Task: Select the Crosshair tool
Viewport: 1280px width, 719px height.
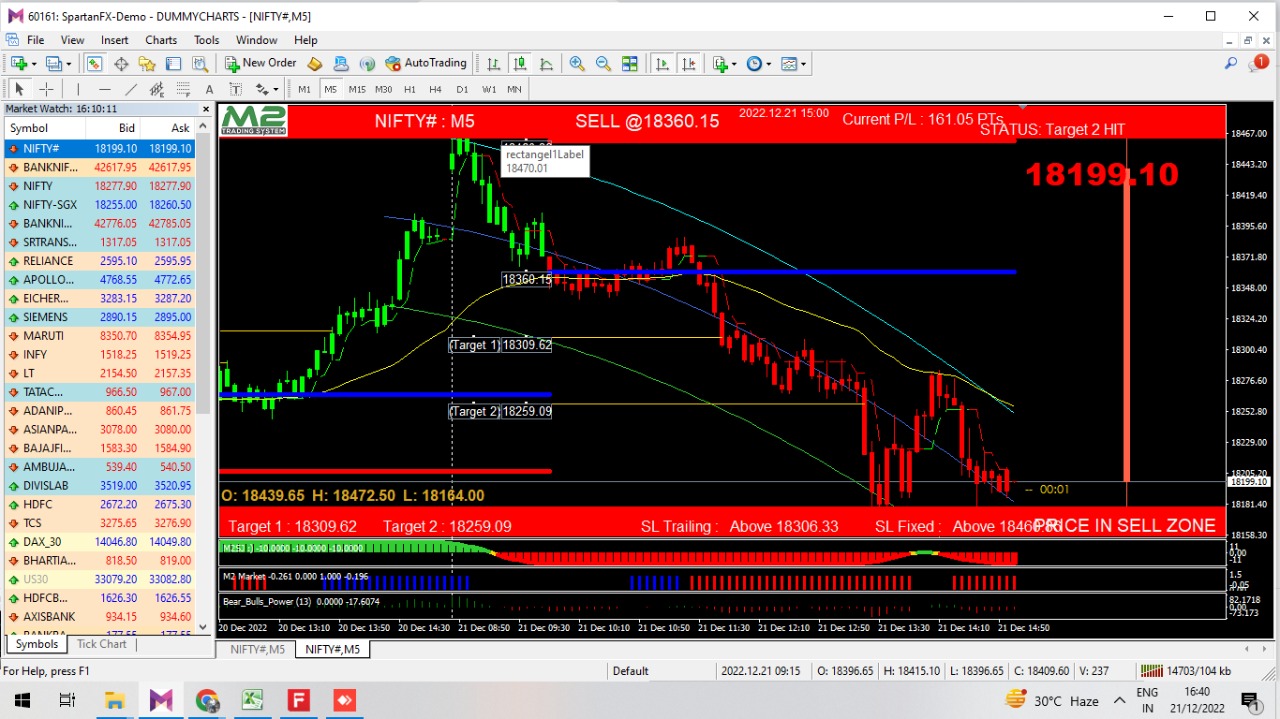Action: coord(46,89)
